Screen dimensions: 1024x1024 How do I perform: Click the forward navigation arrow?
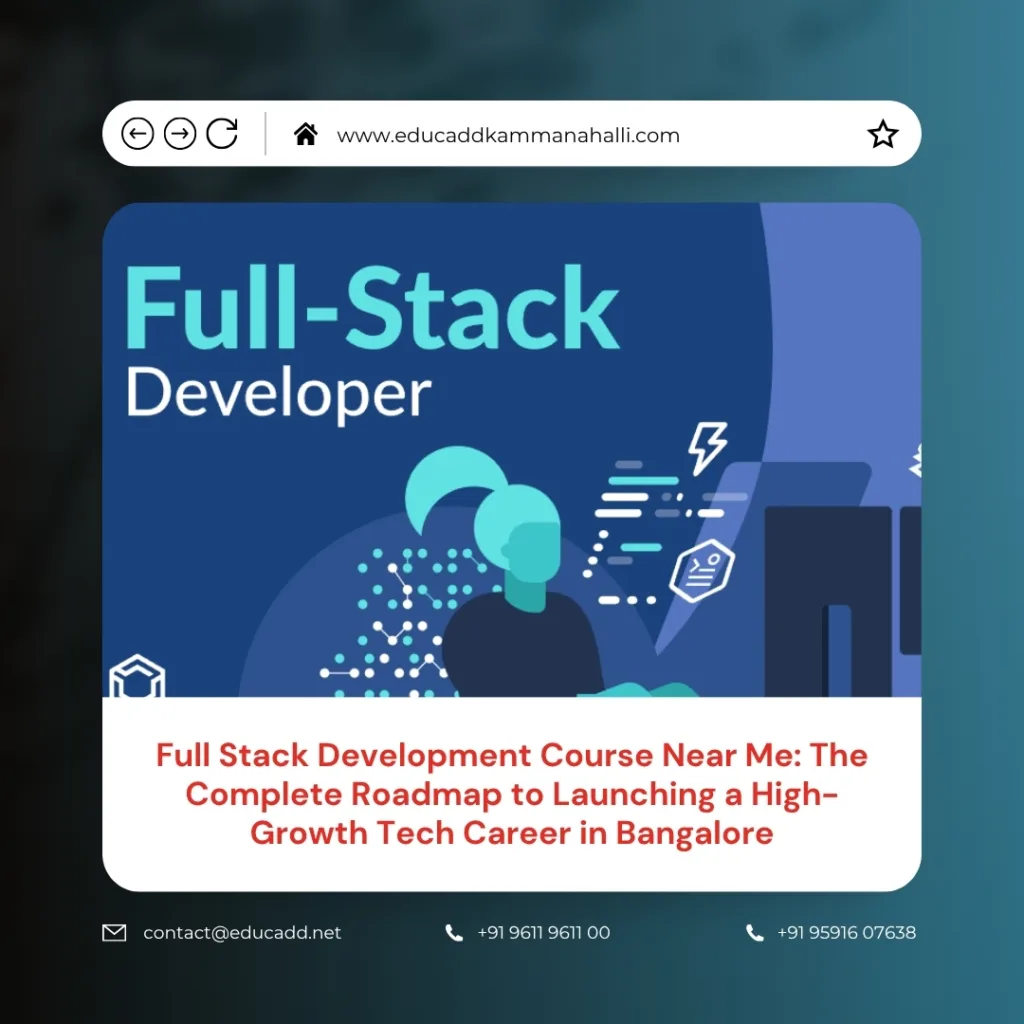179,133
